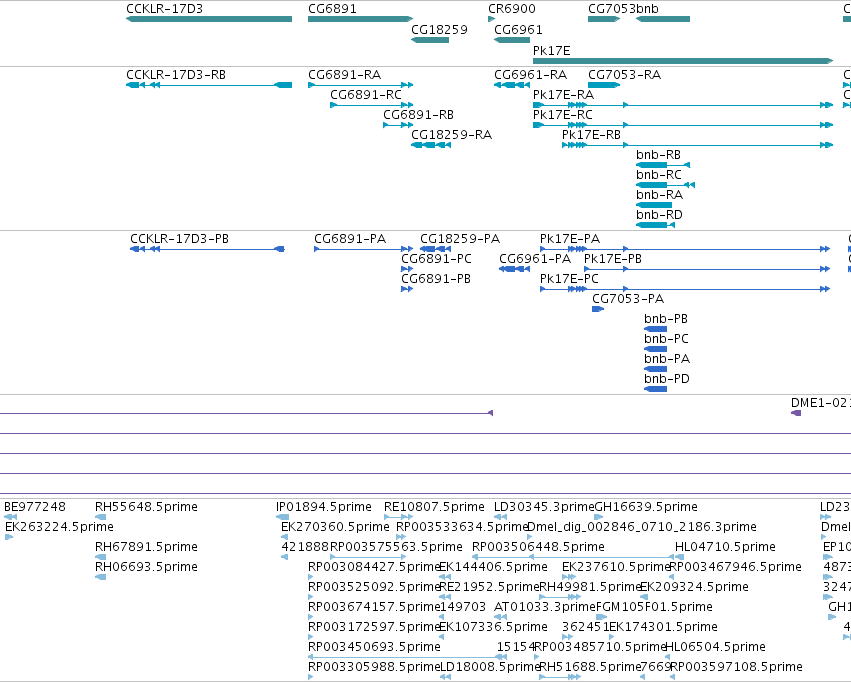Viewport: 851px width, 682px height.
Task: Select transcript CG6891-RC
Action: 372,105
